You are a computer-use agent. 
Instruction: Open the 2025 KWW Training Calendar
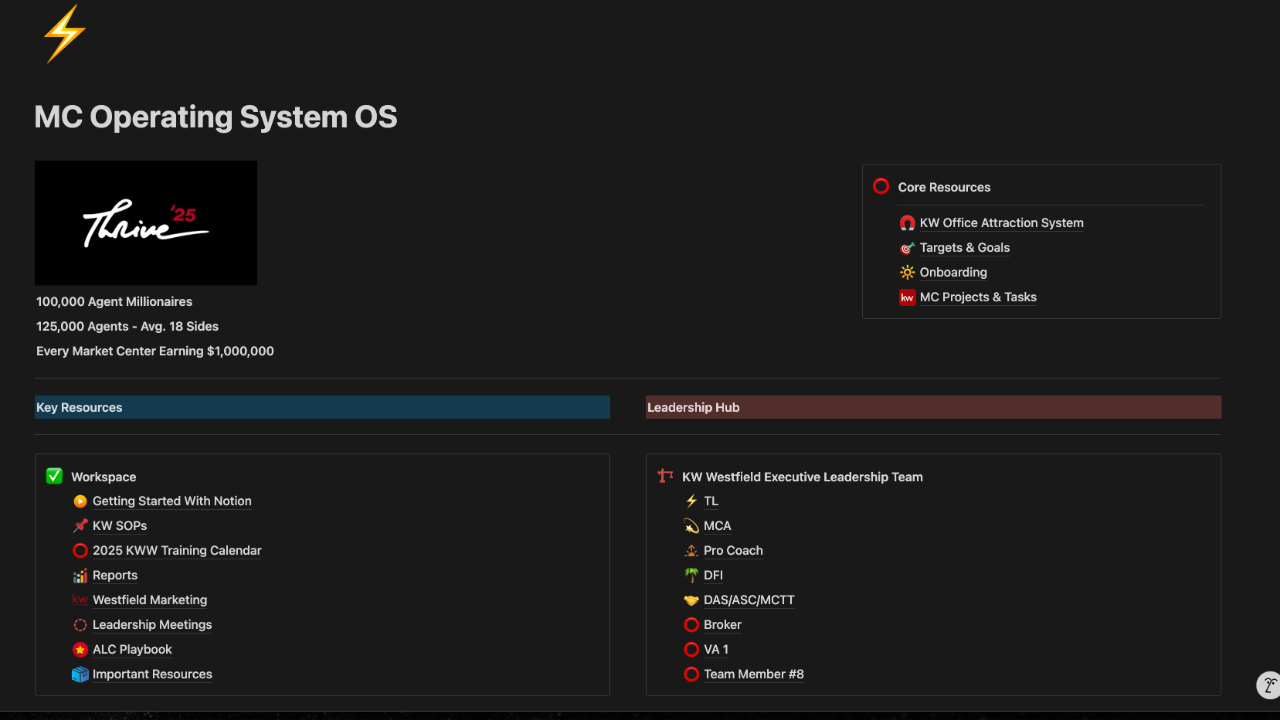pyautogui.click(x=177, y=550)
